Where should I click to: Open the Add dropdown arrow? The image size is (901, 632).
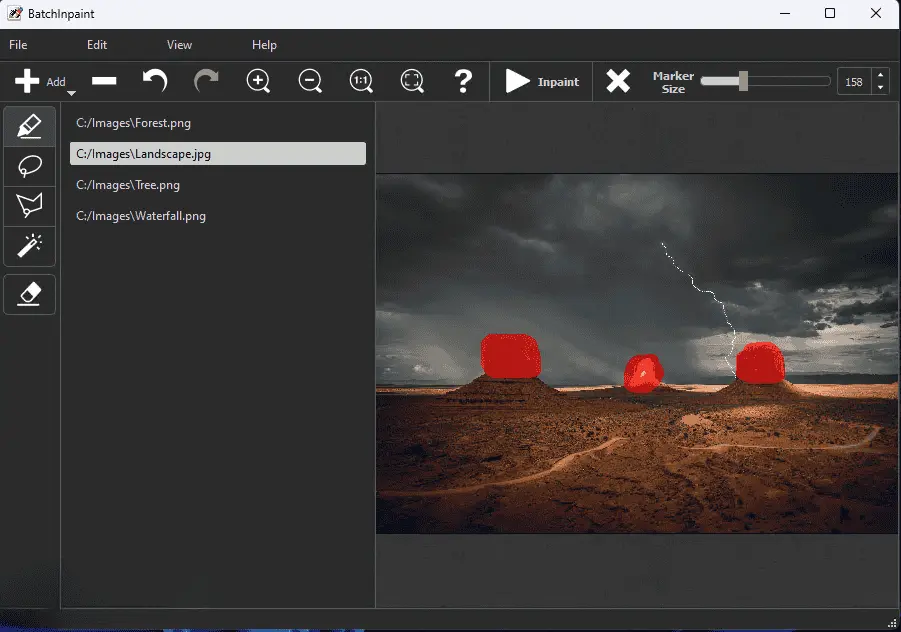(71, 93)
